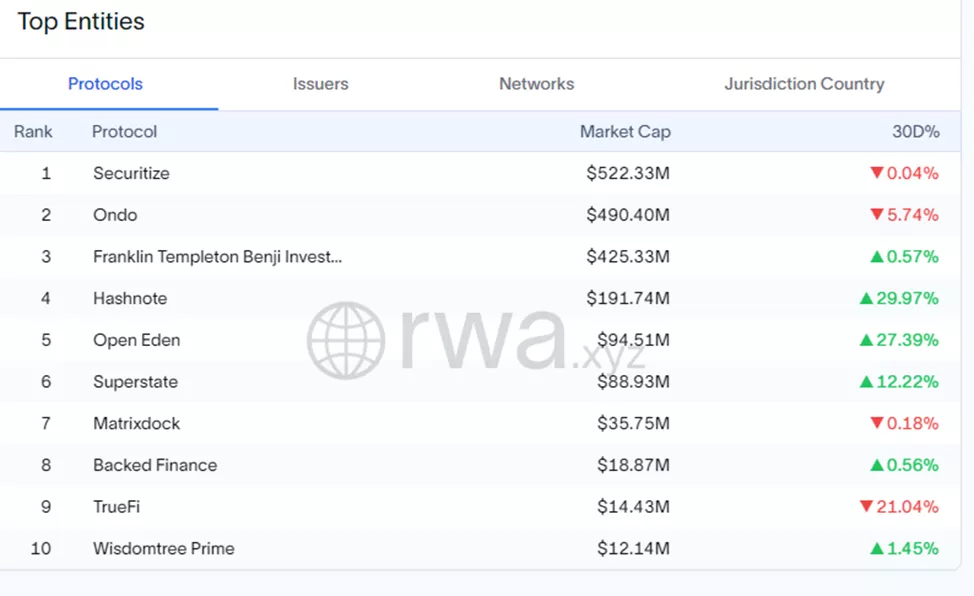Viewport: 974px width, 596px height.
Task: Open the Ondo protocol entry
Action: tap(115, 215)
